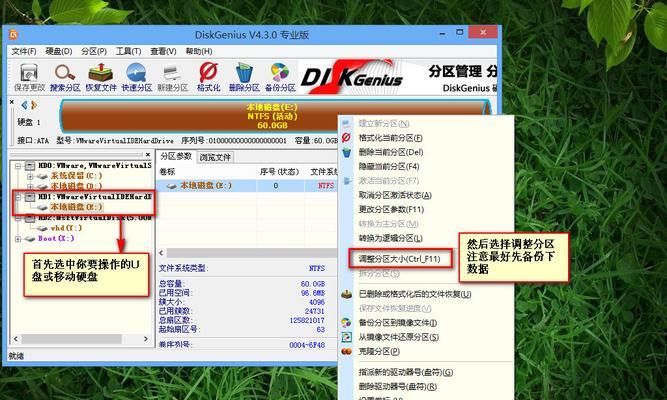Click right arrow of tree pane horizontal scrollbar
Screen dimensions: 667x400
point(146,339)
